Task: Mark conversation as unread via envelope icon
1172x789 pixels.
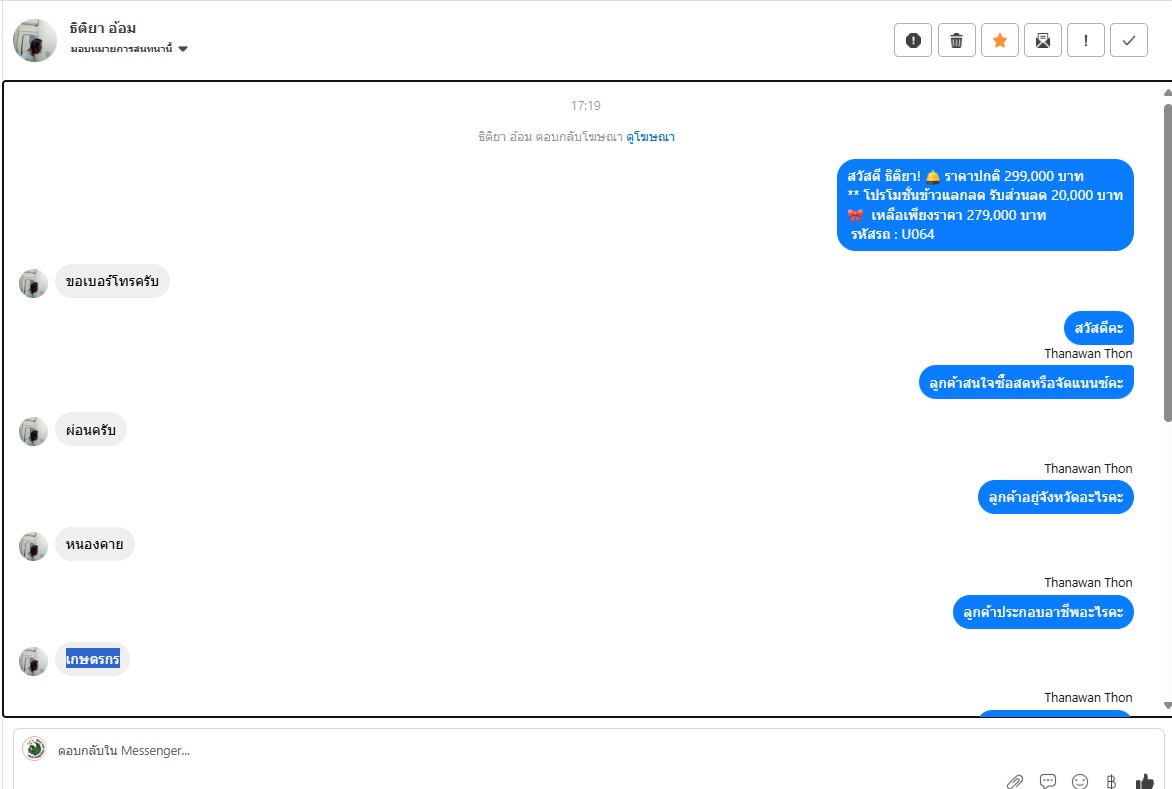Action: [x=1043, y=40]
